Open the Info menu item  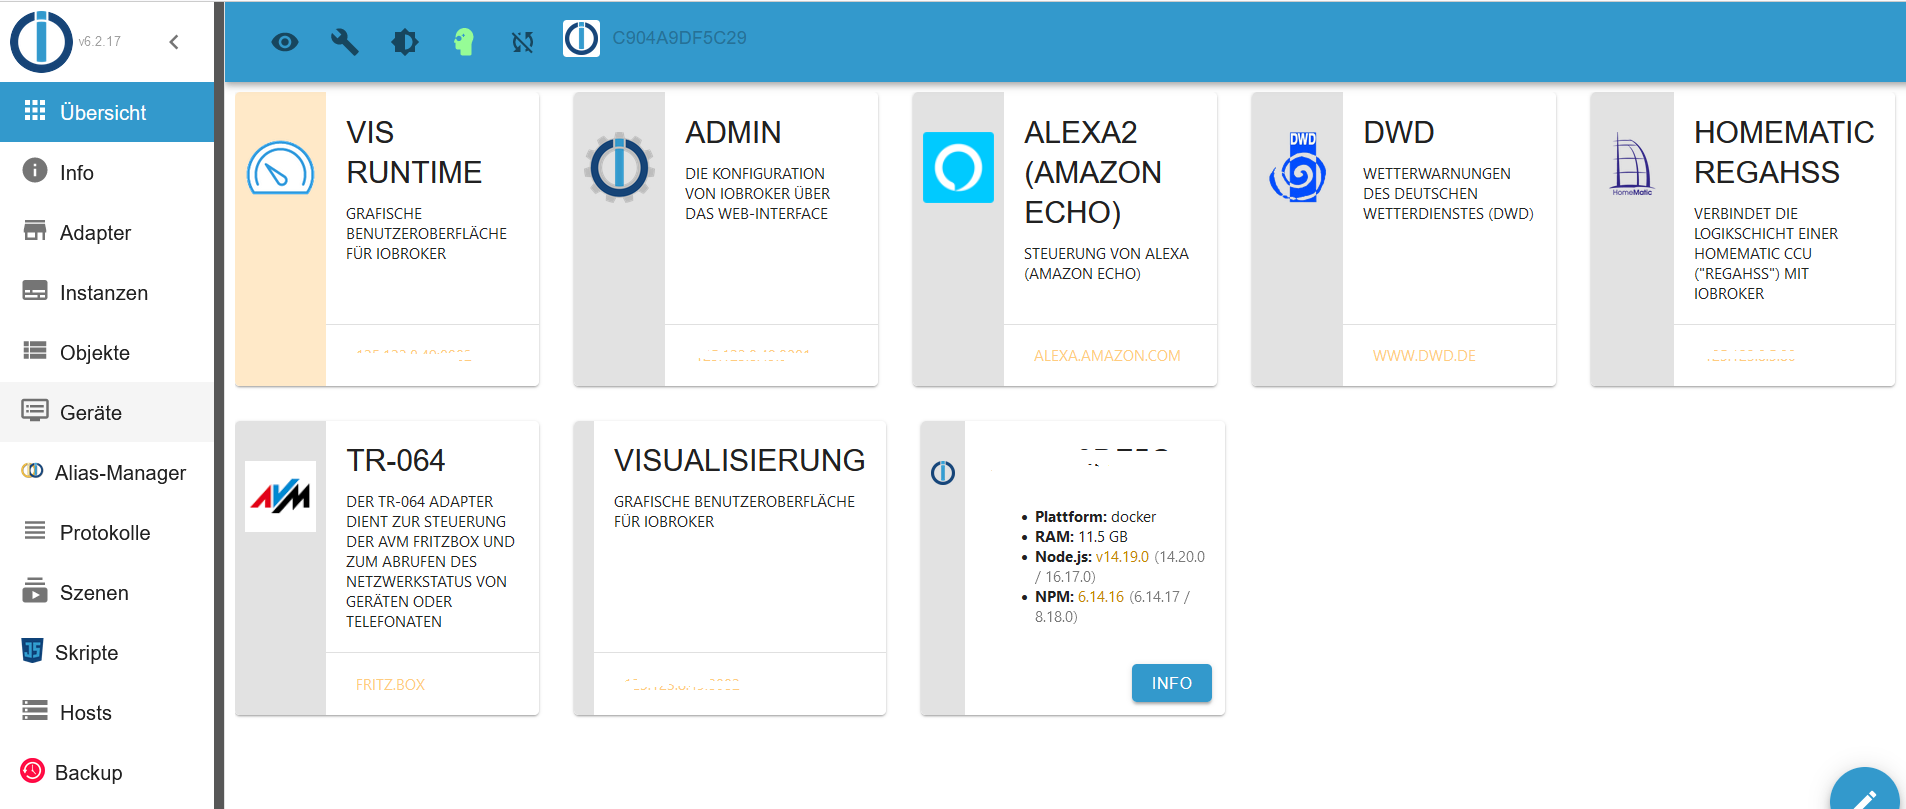(x=107, y=172)
